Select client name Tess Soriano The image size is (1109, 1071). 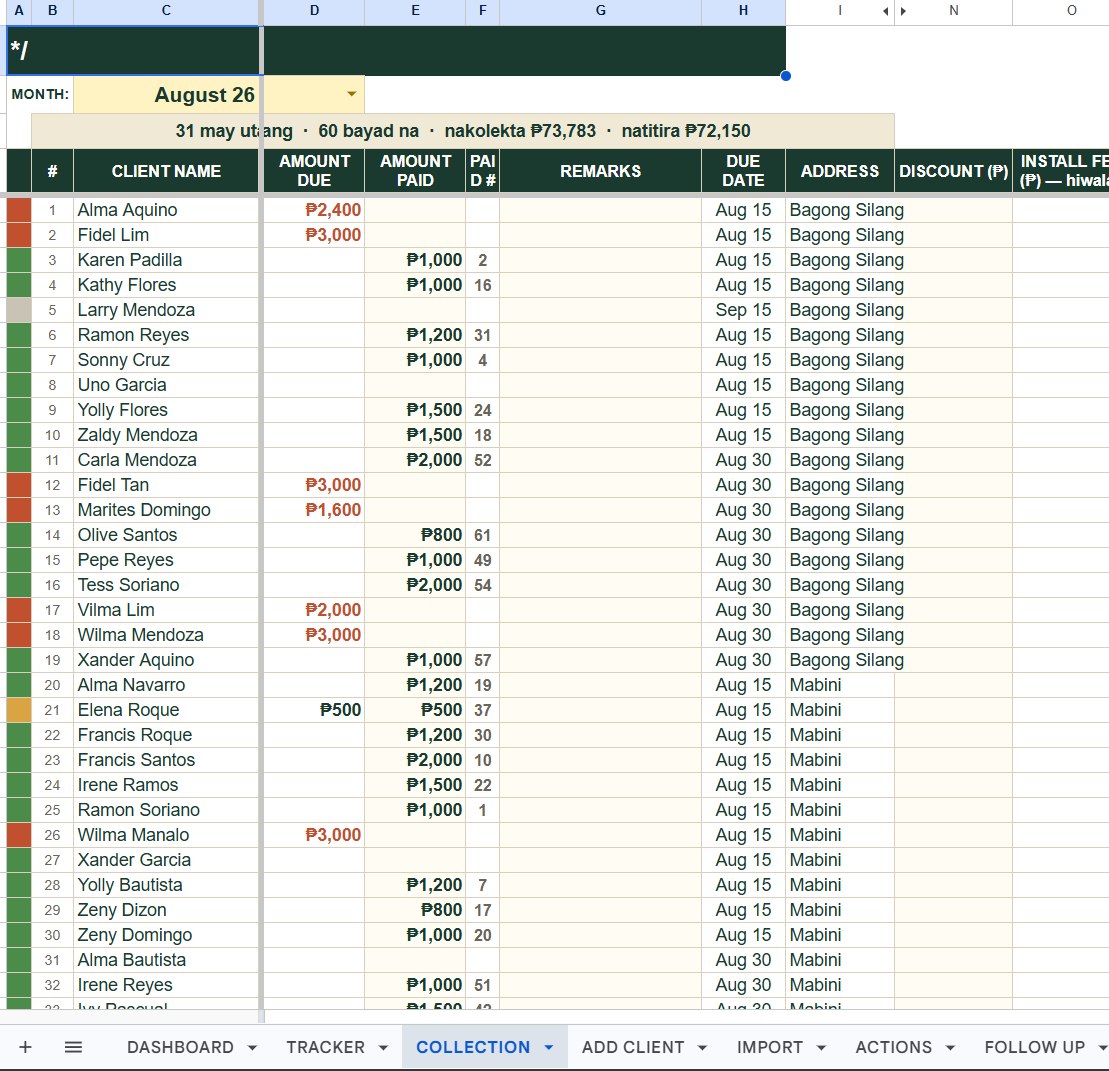point(166,585)
